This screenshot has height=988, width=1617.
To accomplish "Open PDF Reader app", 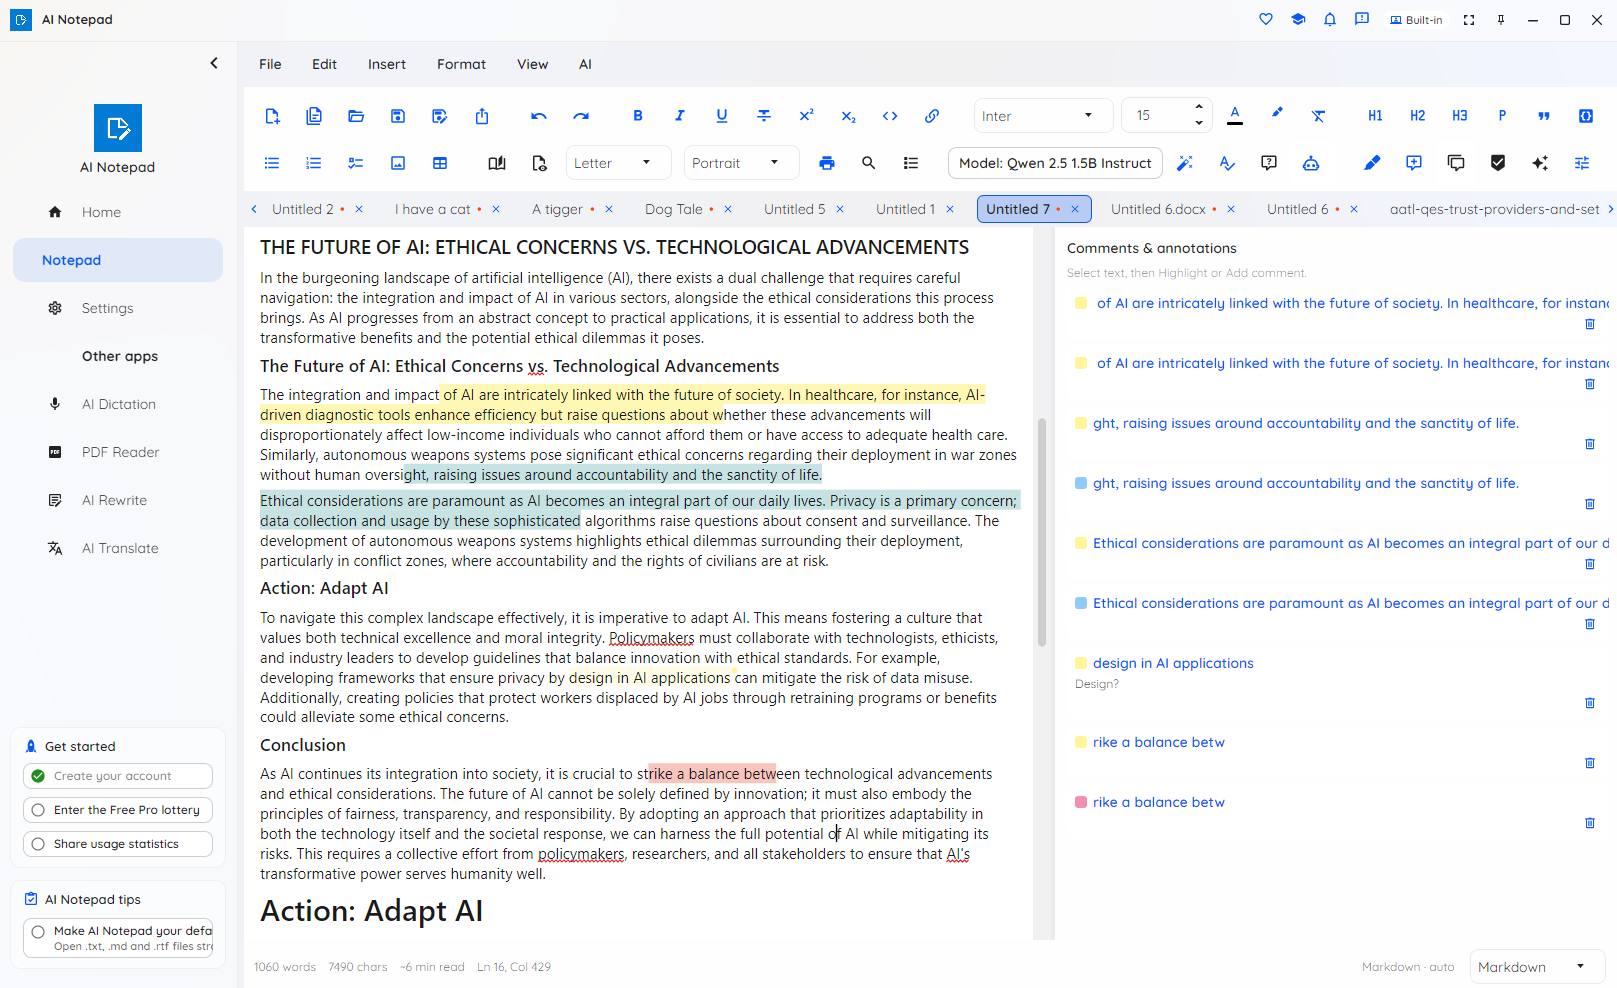I will [118, 452].
